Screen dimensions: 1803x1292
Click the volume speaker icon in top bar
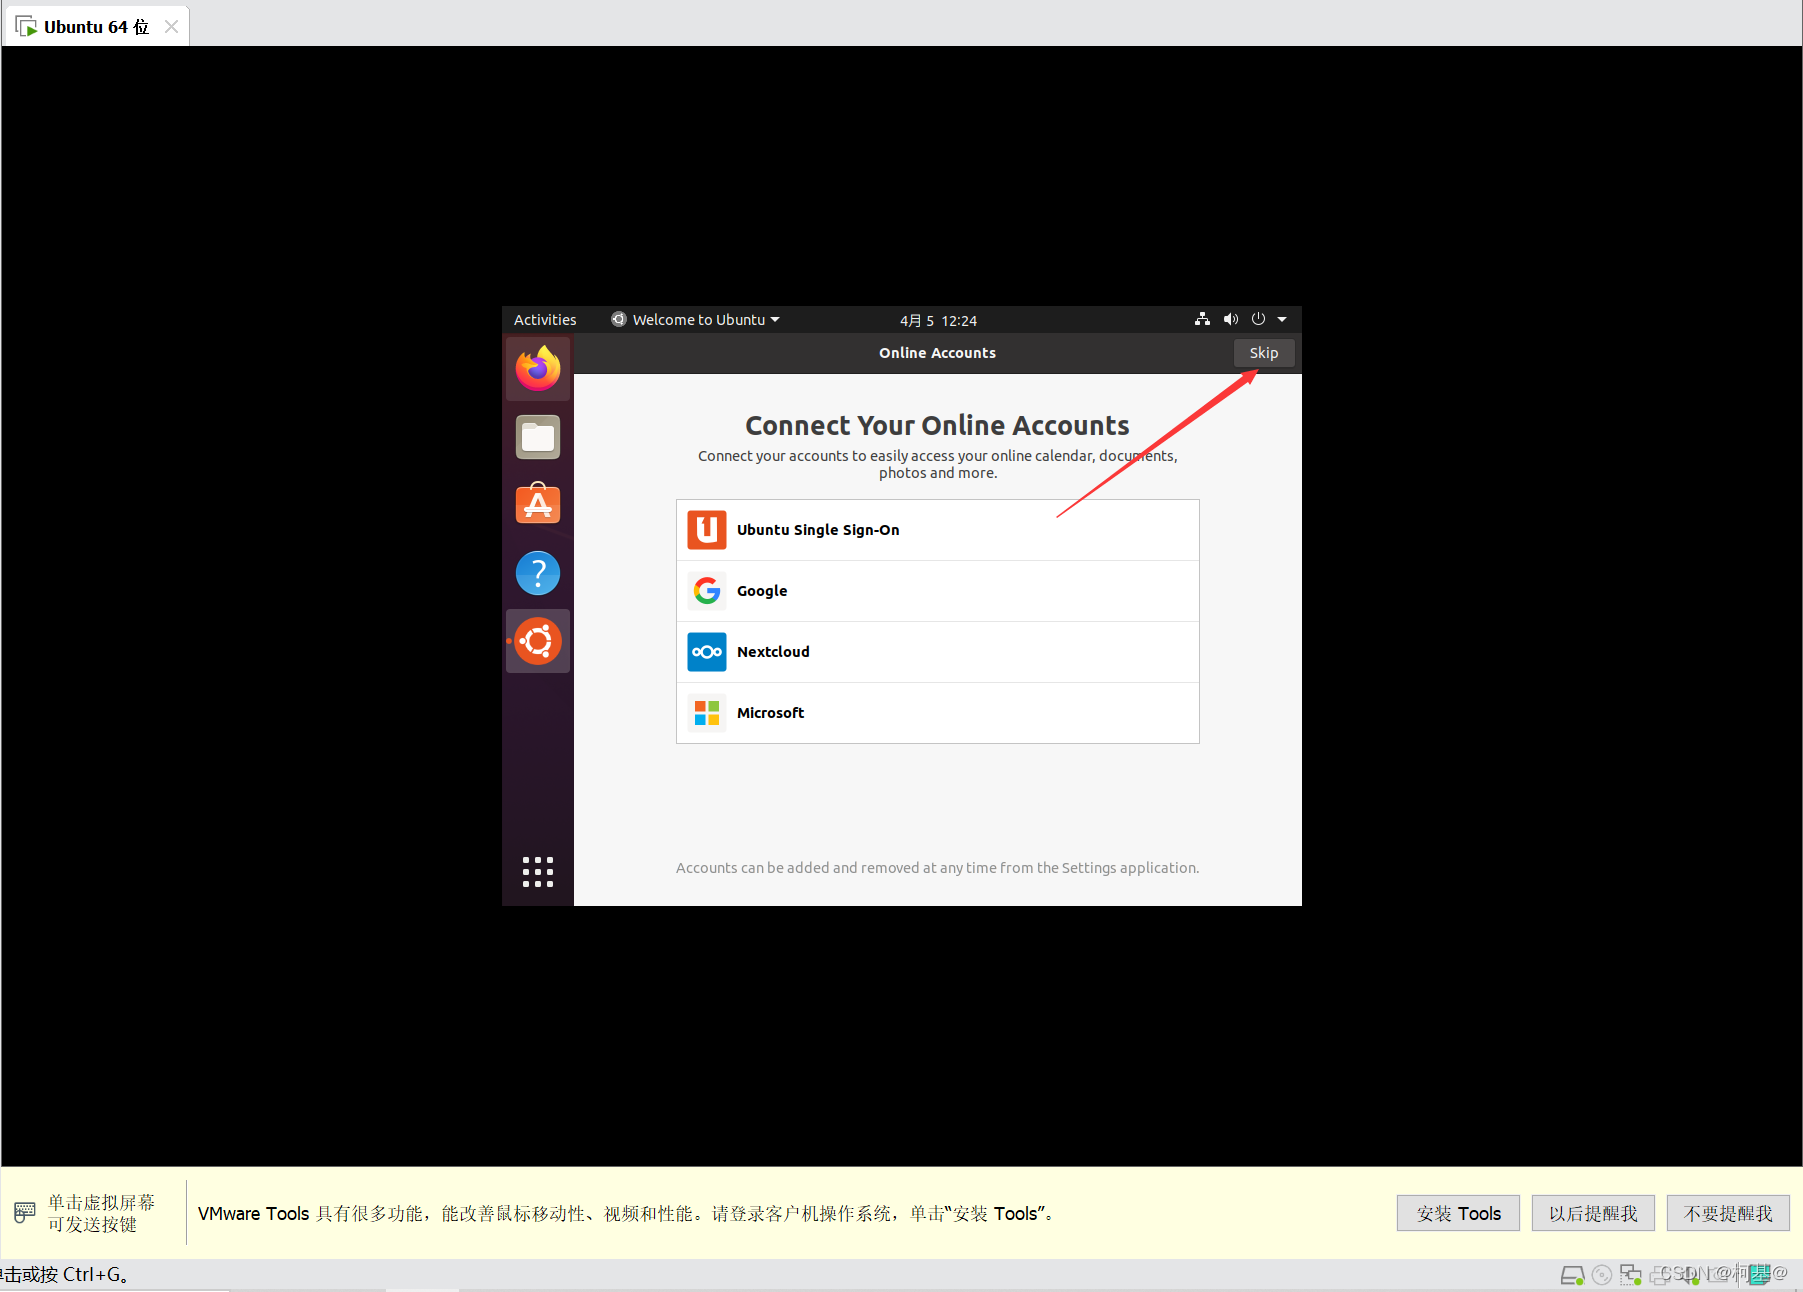point(1230,319)
